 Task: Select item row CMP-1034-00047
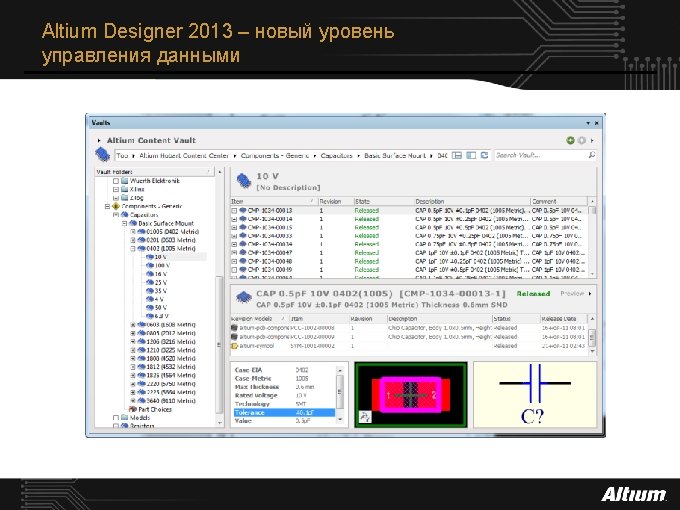pos(409,253)
